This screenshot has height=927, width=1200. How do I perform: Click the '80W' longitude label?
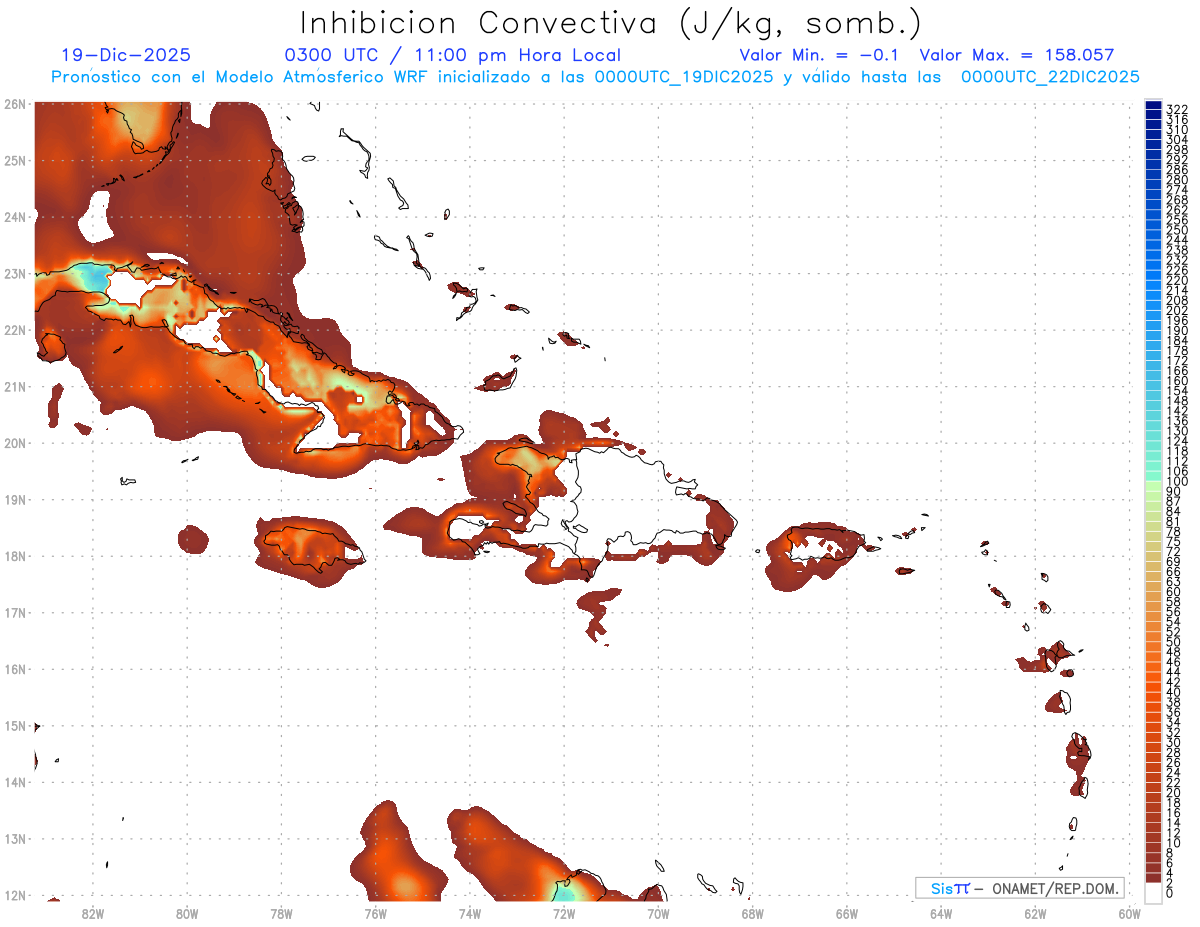187,913
